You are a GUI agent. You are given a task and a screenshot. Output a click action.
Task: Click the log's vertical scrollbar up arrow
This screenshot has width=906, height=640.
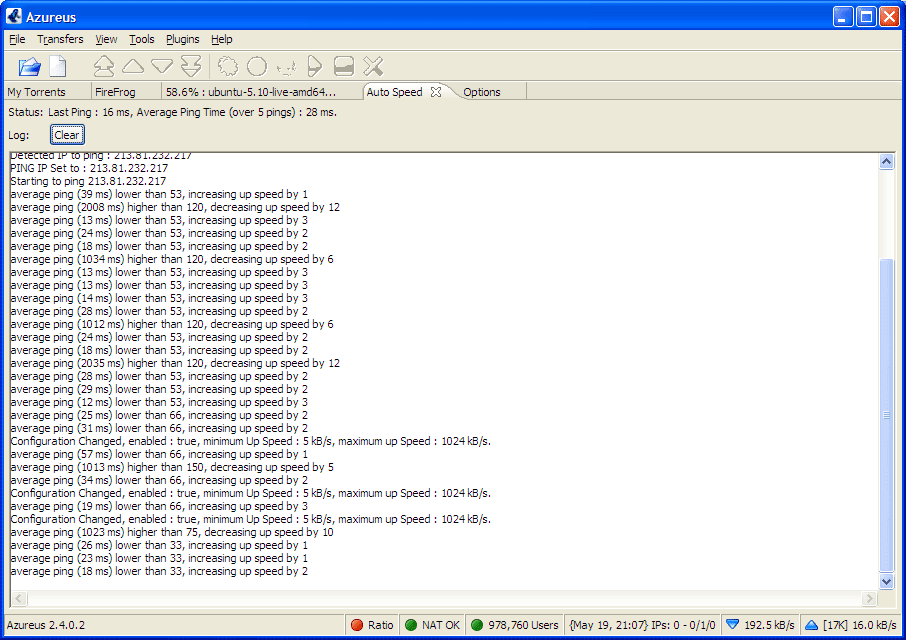887,162
